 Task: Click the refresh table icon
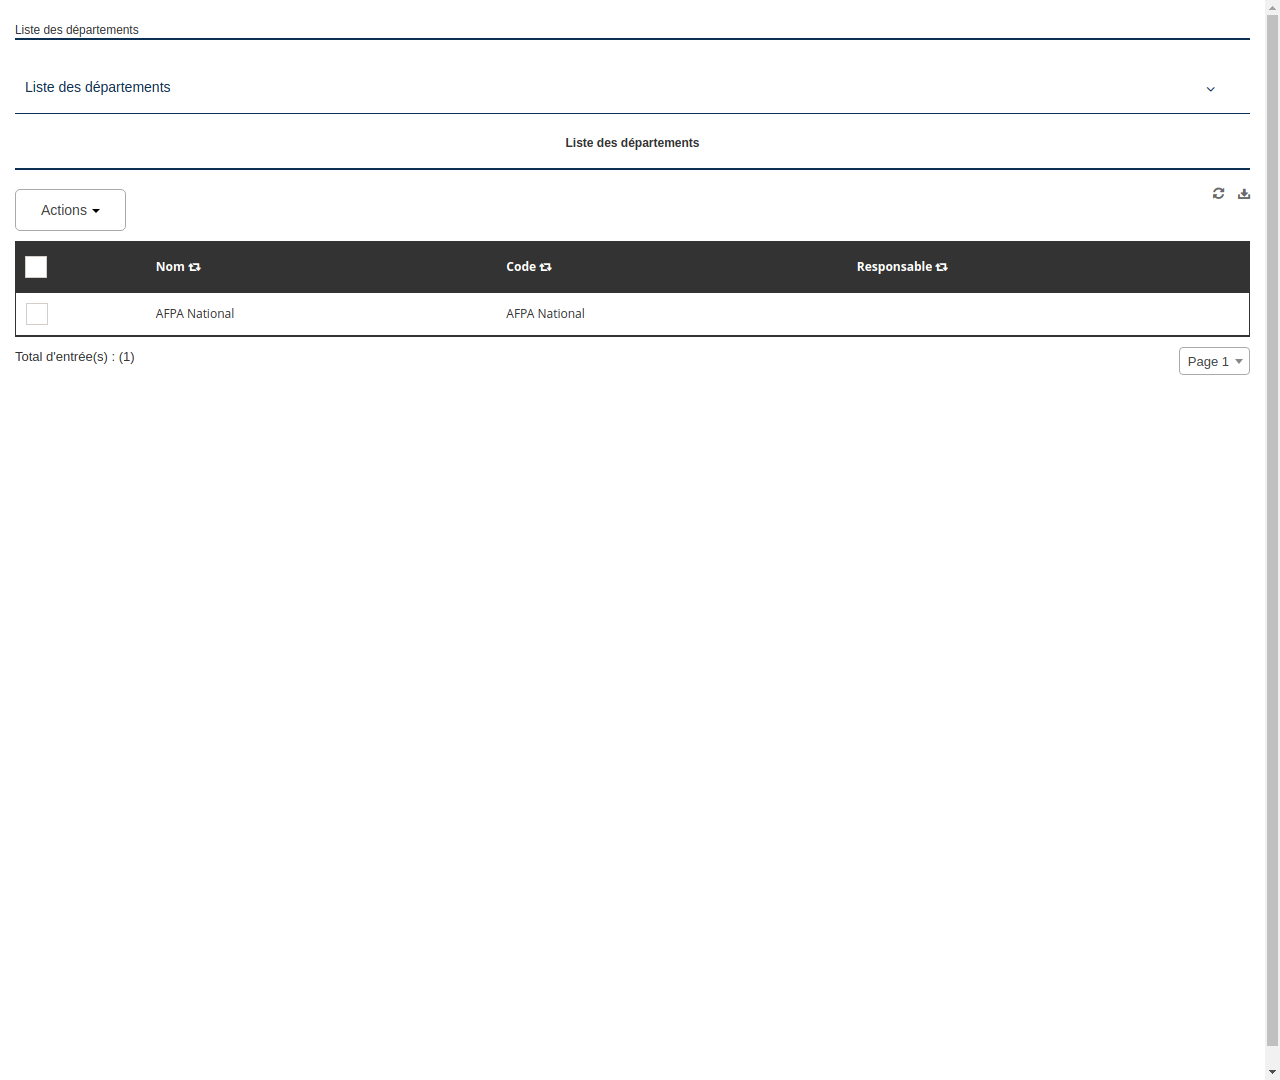[x=1218, y=193]
